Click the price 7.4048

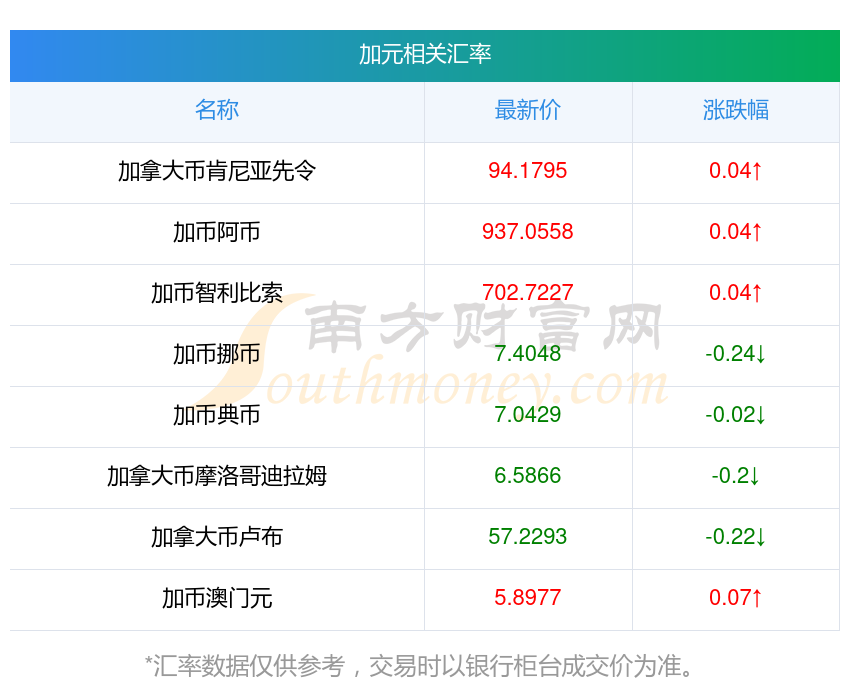coord(527,354)
